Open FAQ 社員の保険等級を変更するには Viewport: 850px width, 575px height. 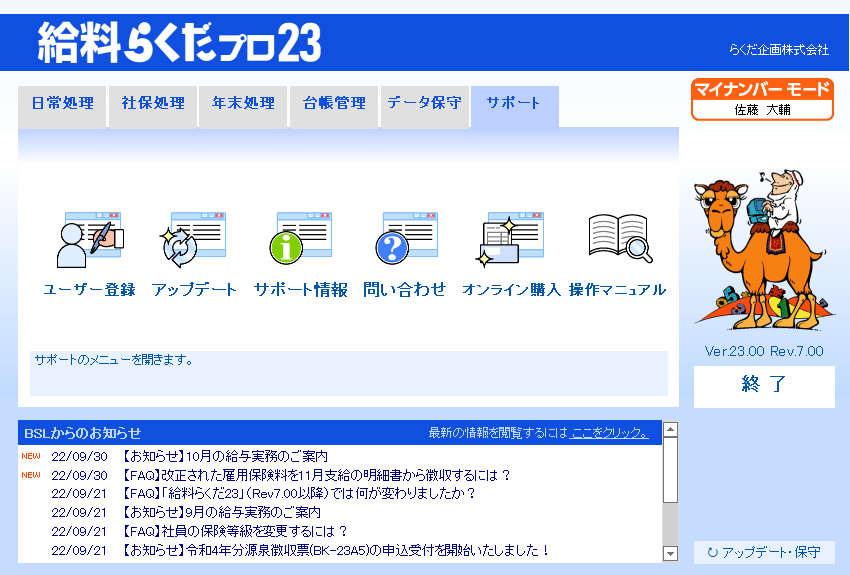pos(234,531)
